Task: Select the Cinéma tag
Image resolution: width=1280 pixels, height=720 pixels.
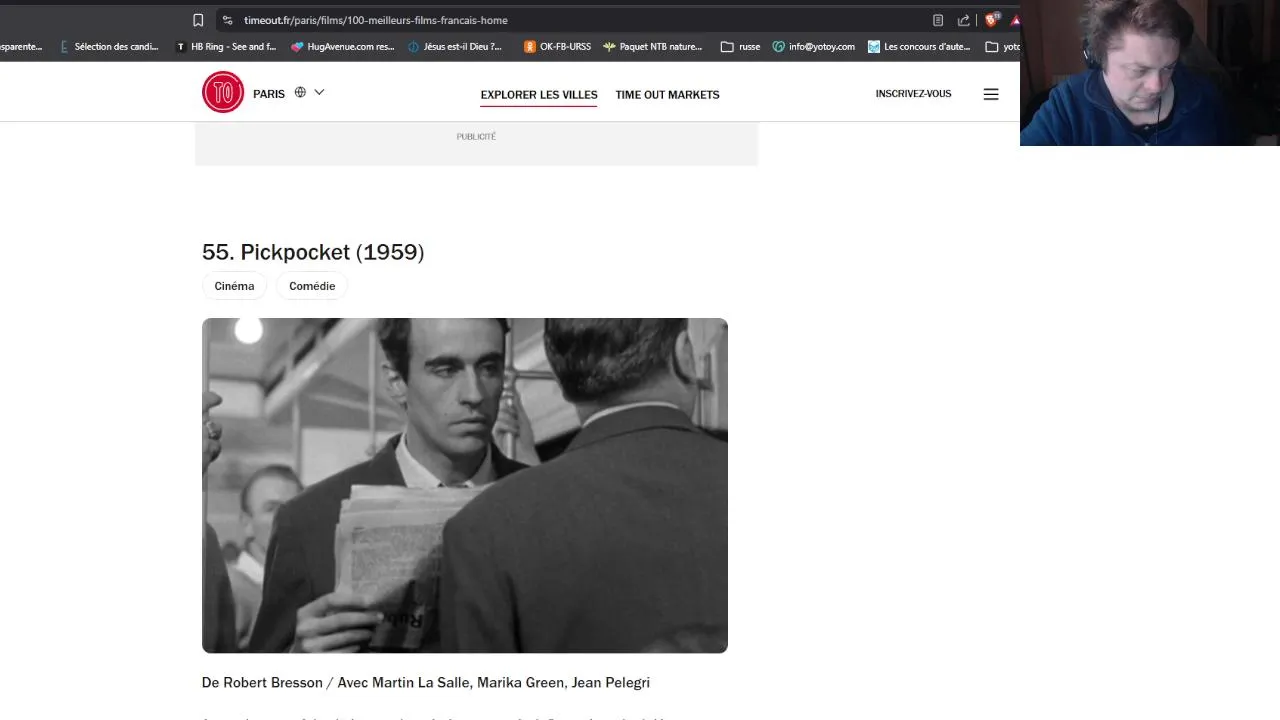Action: [x=234, y=286]
